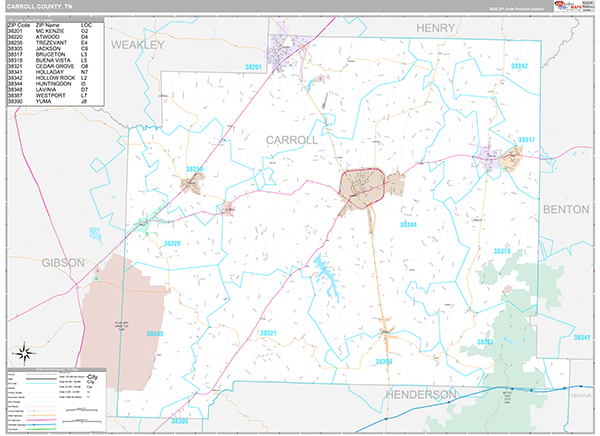This screenshot has width=600, height=436.
Task: Select the YUMA row in the ZIP index
Action: click(x=48, y=101)
